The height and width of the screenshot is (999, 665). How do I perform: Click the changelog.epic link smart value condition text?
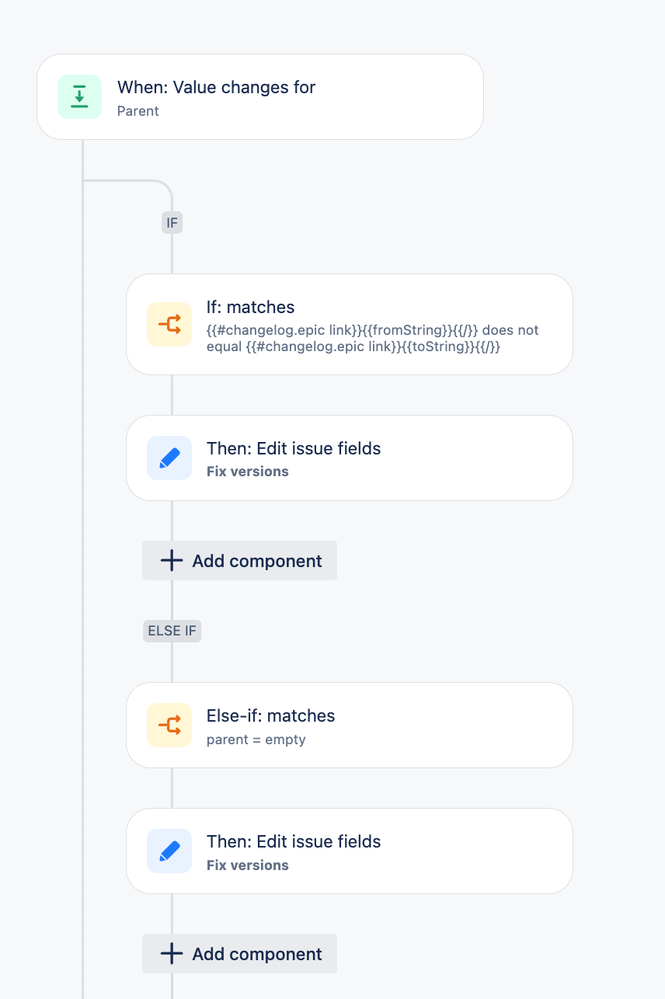coord(373,338)
